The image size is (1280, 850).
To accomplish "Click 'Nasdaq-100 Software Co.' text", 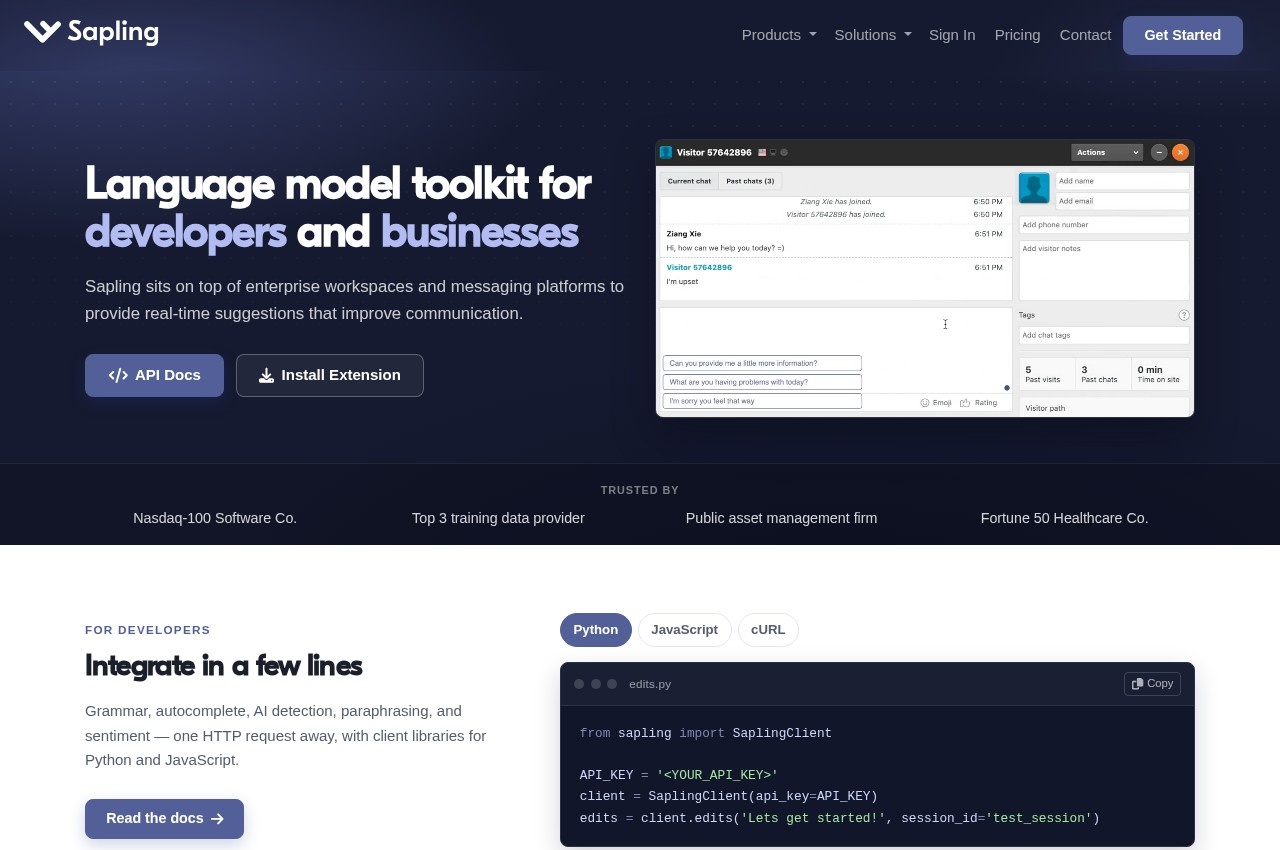I will tap(215, 518).
